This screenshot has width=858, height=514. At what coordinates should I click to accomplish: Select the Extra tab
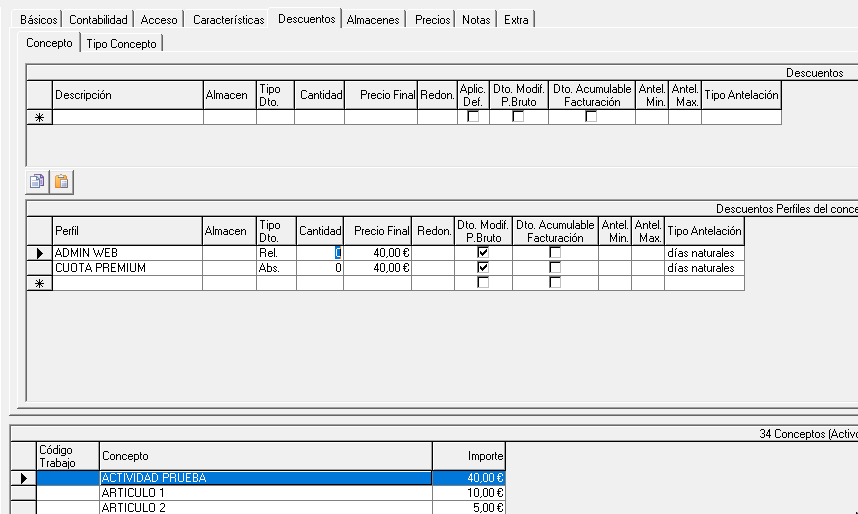[516, 20]
